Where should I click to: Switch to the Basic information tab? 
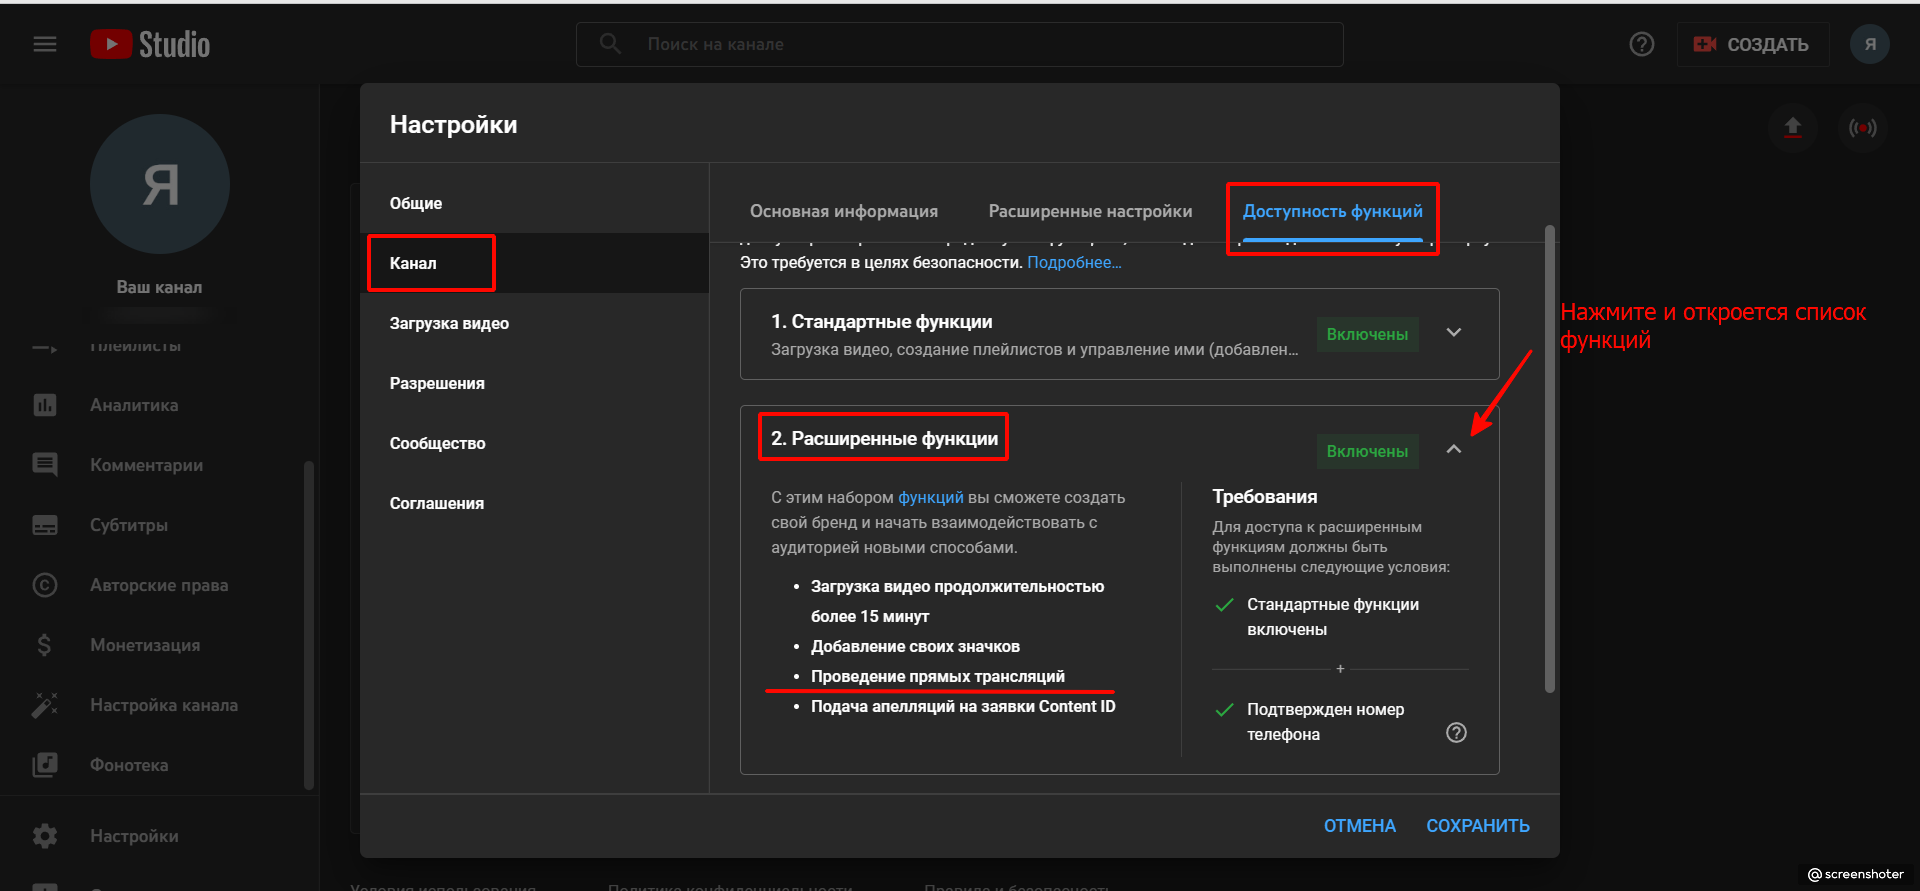tap(844, 211)
